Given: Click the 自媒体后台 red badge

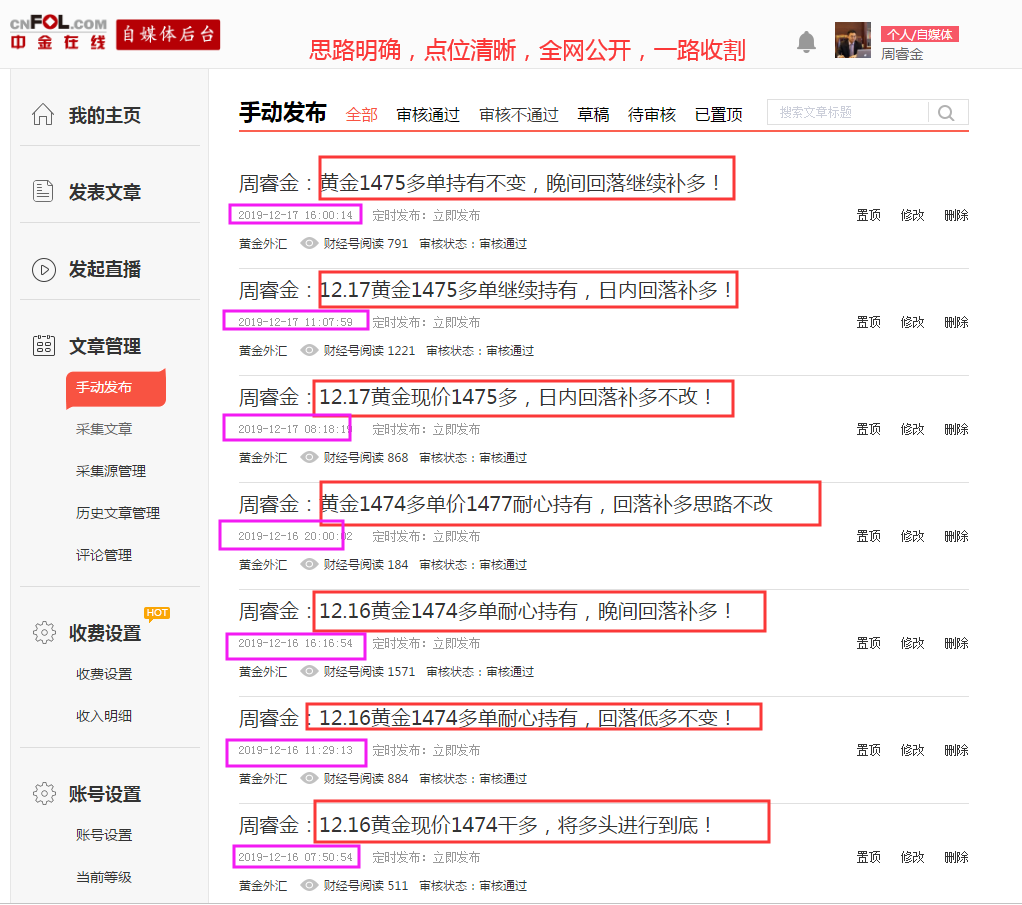Looking at the screenshot, I should pos(168,35).
